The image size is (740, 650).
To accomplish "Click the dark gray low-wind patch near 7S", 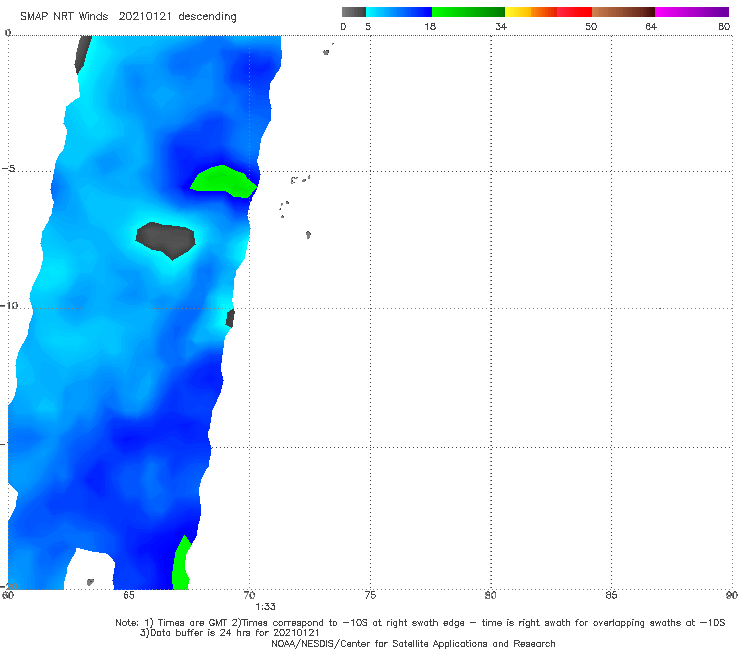I will (166, 240).
